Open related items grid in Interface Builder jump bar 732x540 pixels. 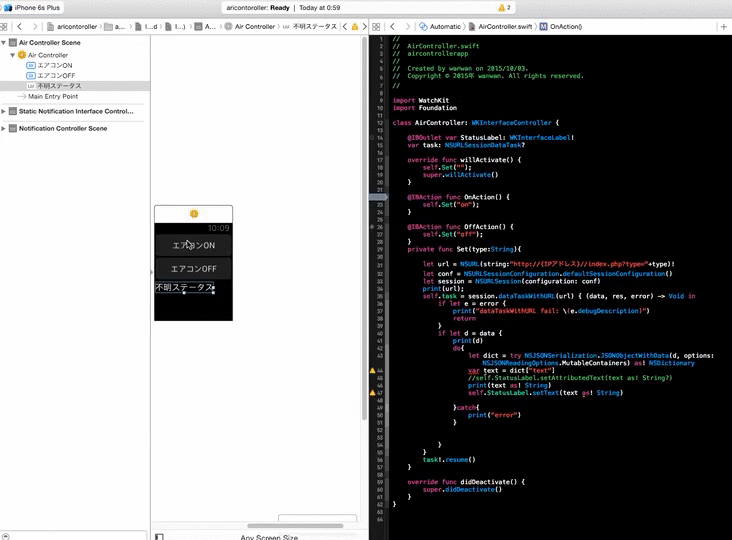pos(4,27)
